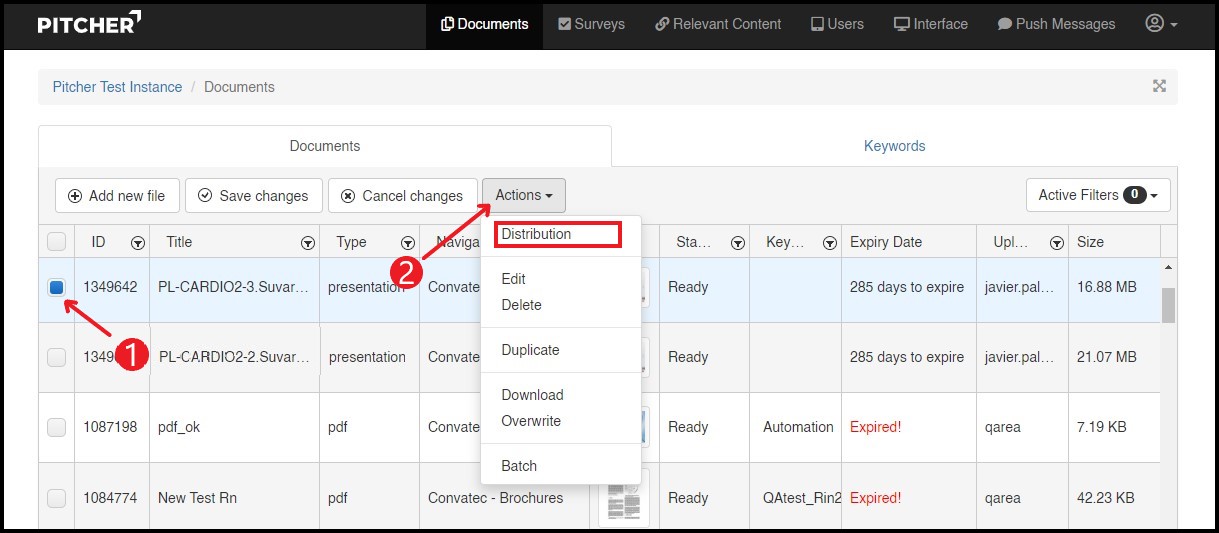Click the Add new file button

(117, 196)
